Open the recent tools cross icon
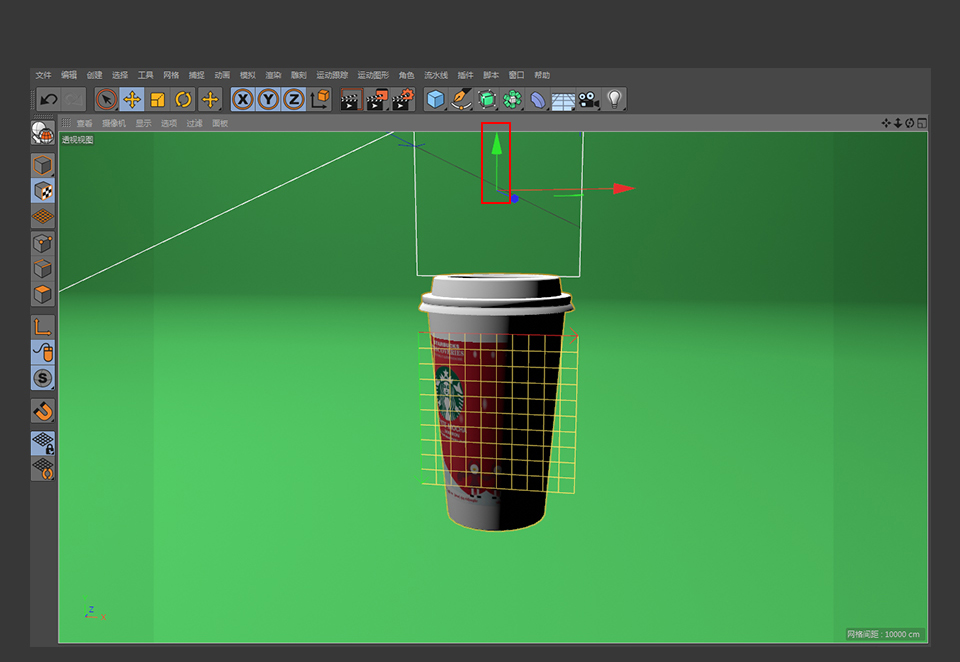Image resolution: width=960 pixels, height=662 pixels. [x=210, y=99]
